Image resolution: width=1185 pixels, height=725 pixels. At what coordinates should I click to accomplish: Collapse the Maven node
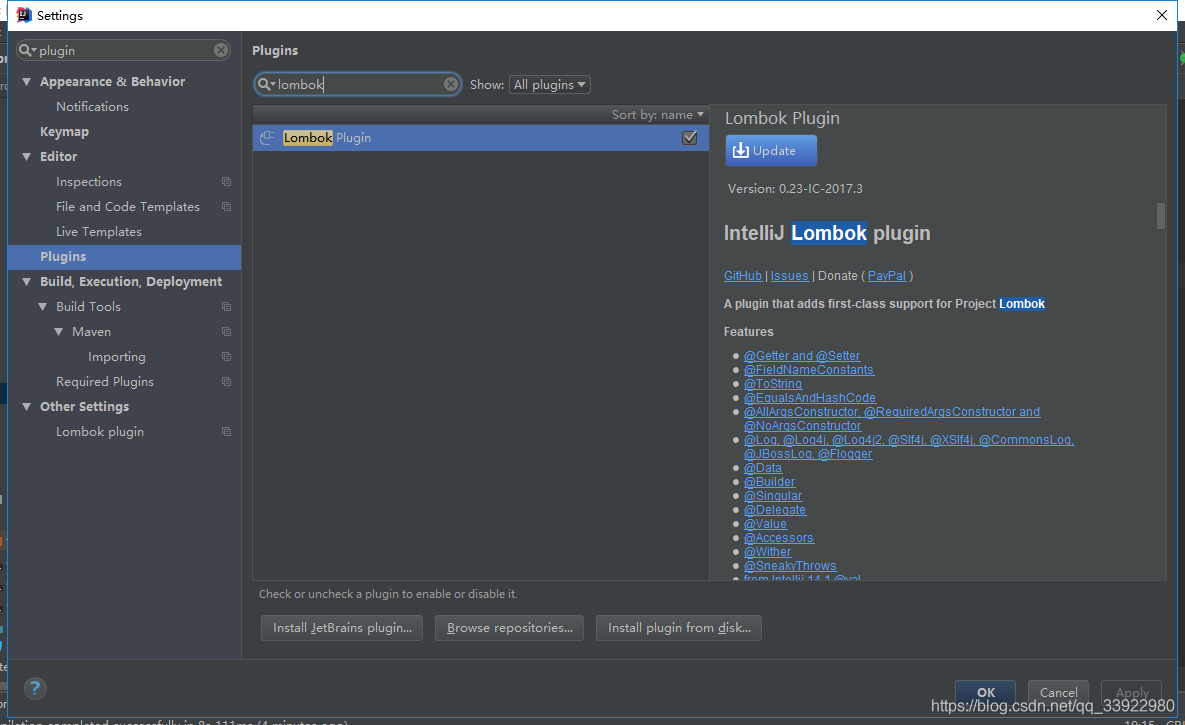58,331
